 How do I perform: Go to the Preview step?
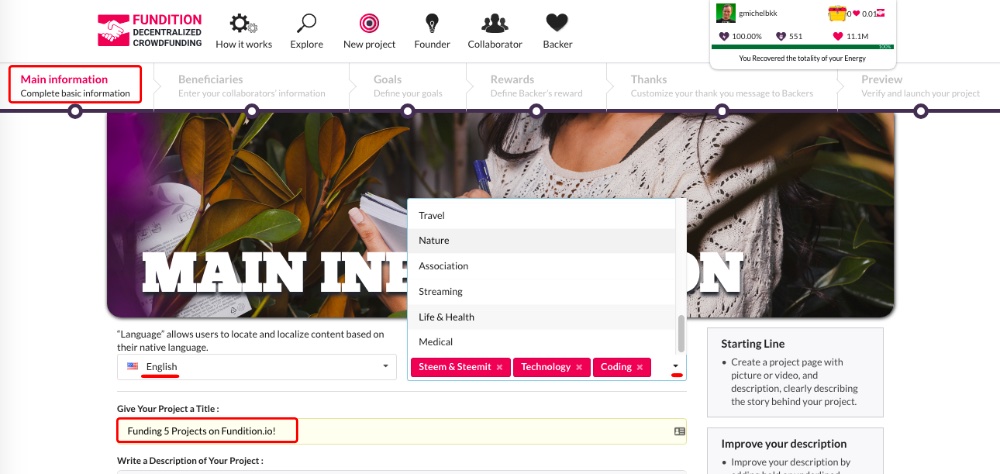coord(920,86)
